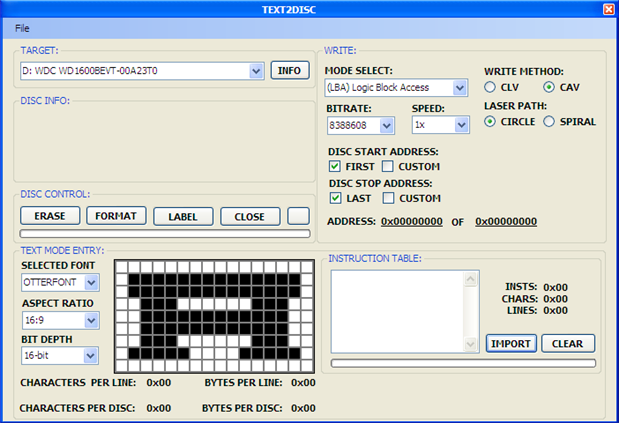The width and height of the screenshot is (619, 423).
Task: Click the disc control progress bar
Action: tap(165, 234)
